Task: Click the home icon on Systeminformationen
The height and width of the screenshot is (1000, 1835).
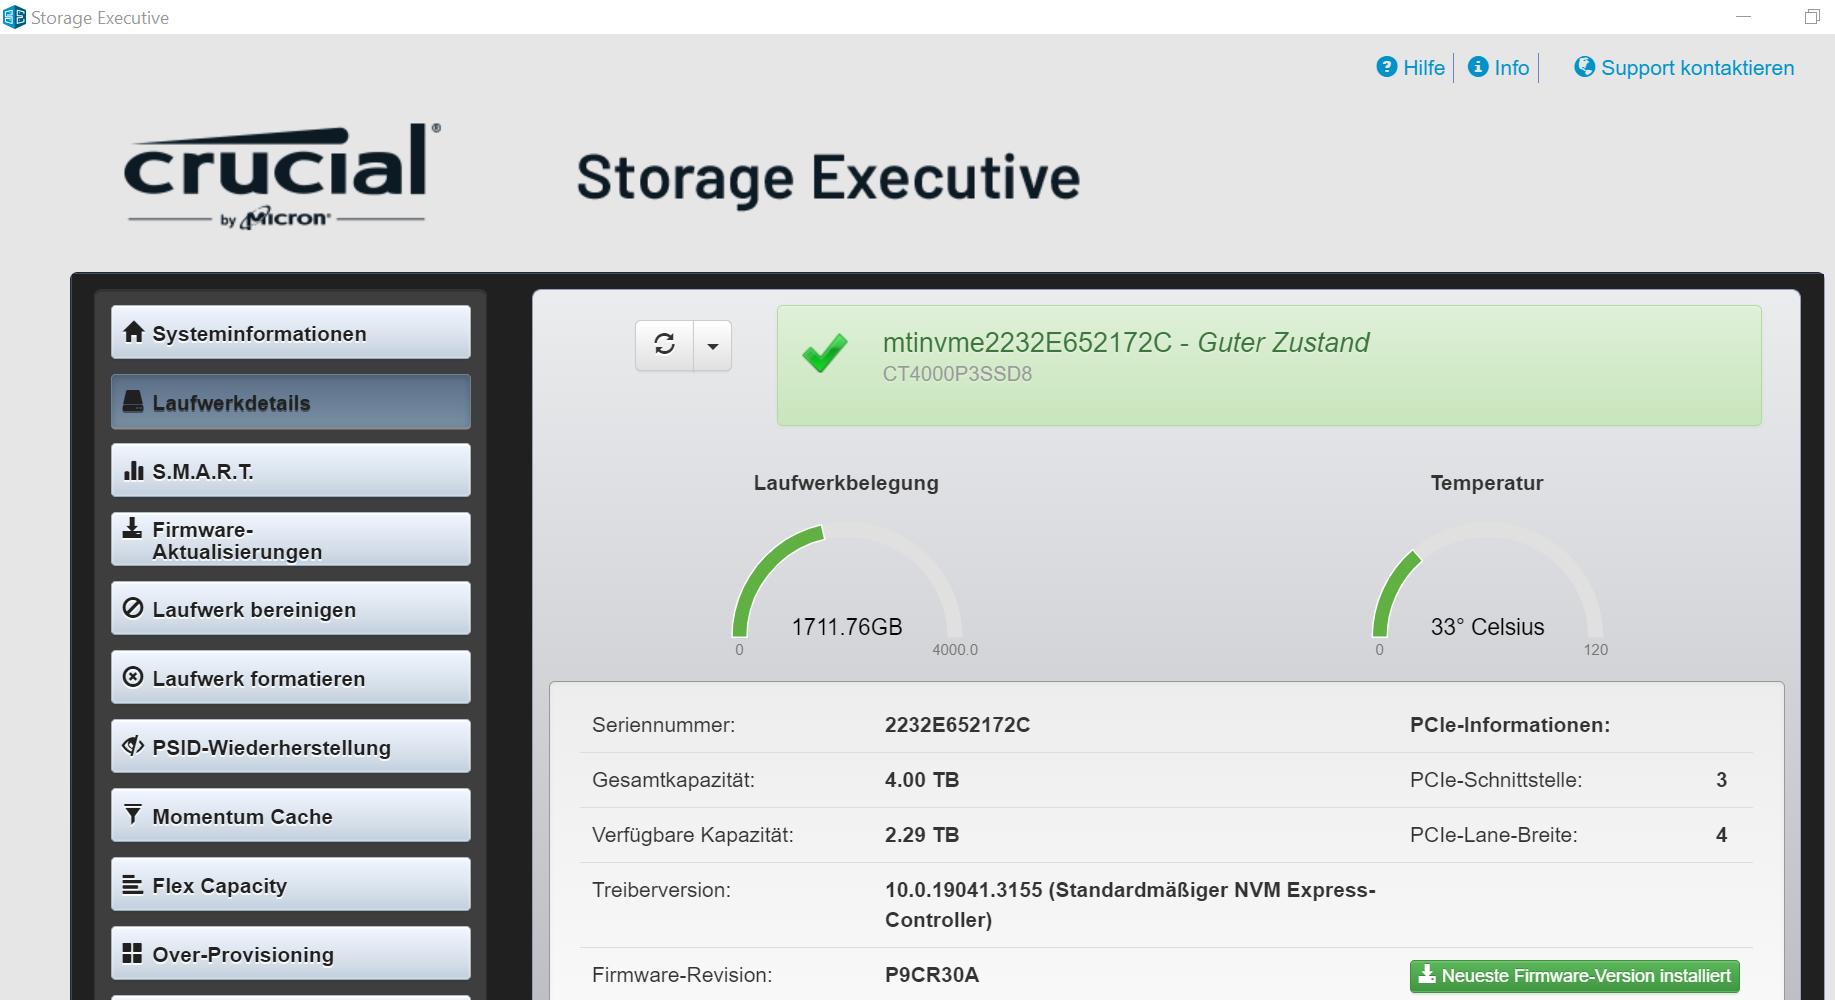Action: pyautogui.click(x=133, y=332)
